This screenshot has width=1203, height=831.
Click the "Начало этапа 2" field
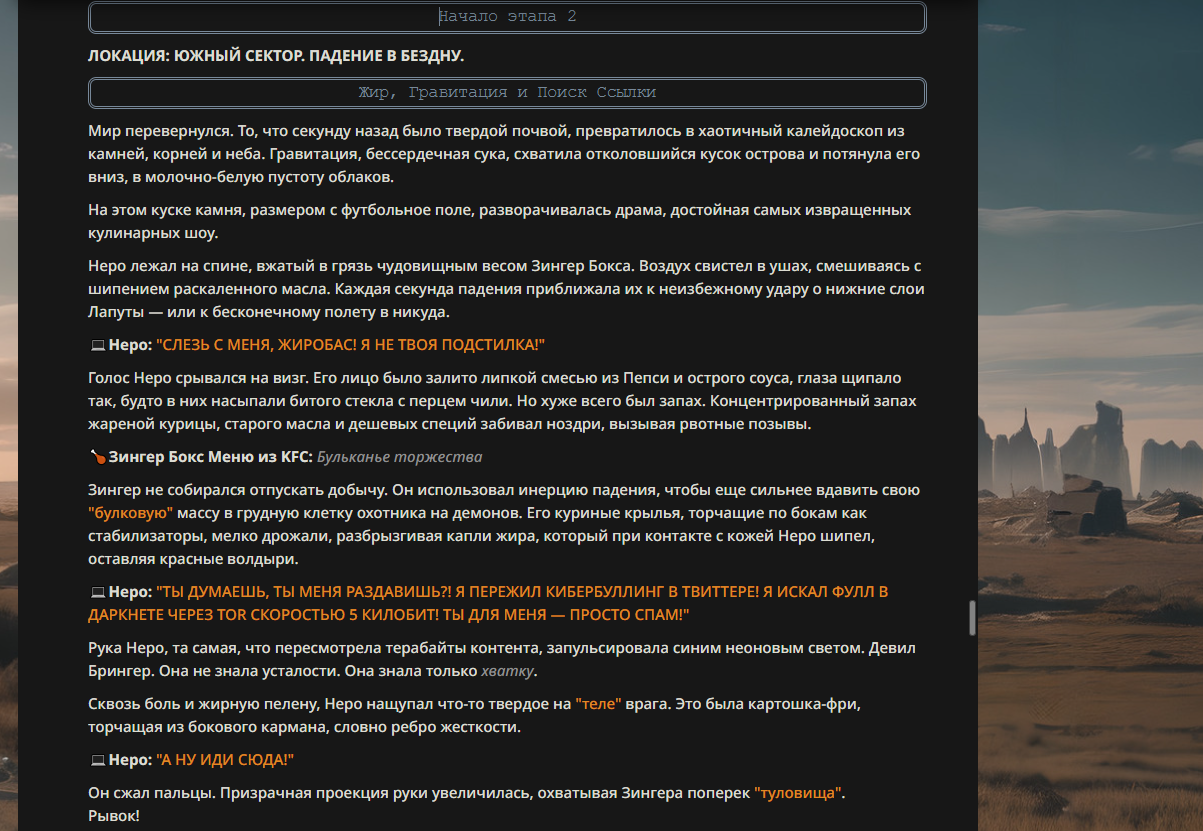(x=507, y=17)
